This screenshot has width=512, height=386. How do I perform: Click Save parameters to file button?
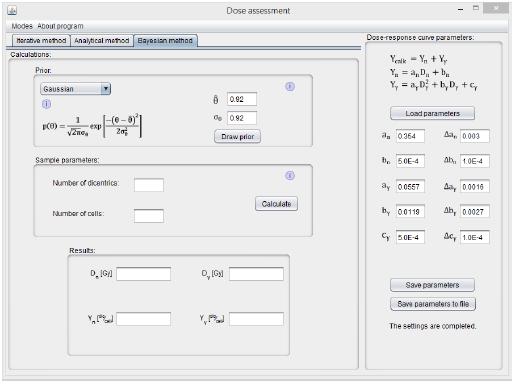(x=433, y=304)
